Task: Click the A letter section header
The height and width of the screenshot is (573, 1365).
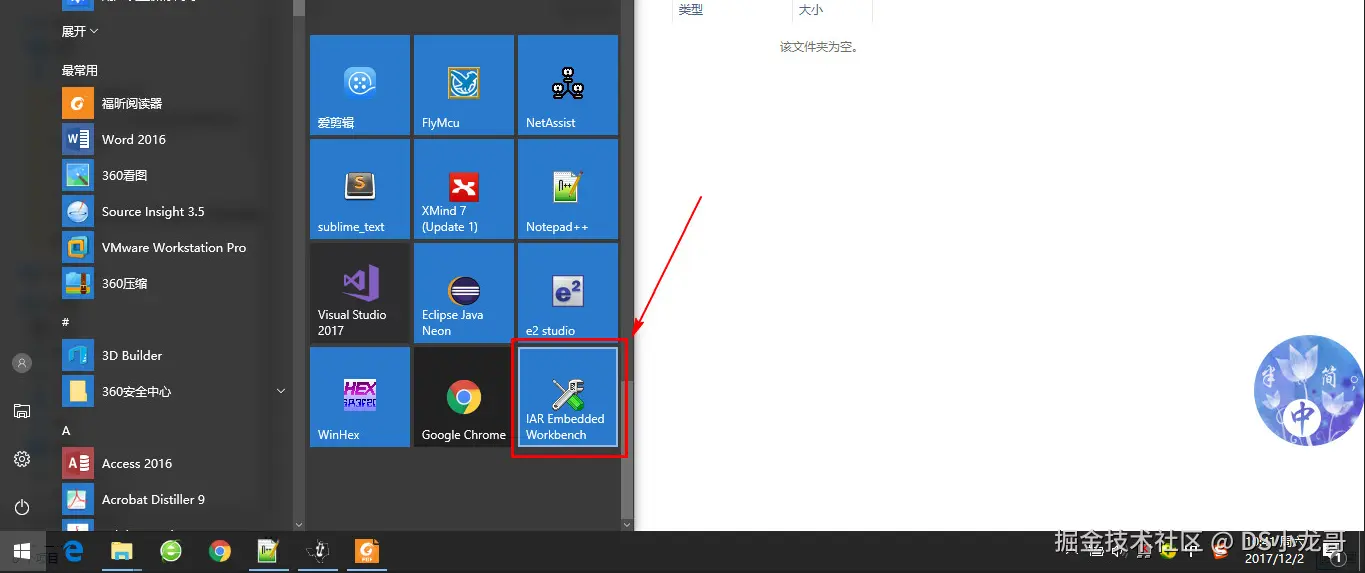Action: click(66, 430)
